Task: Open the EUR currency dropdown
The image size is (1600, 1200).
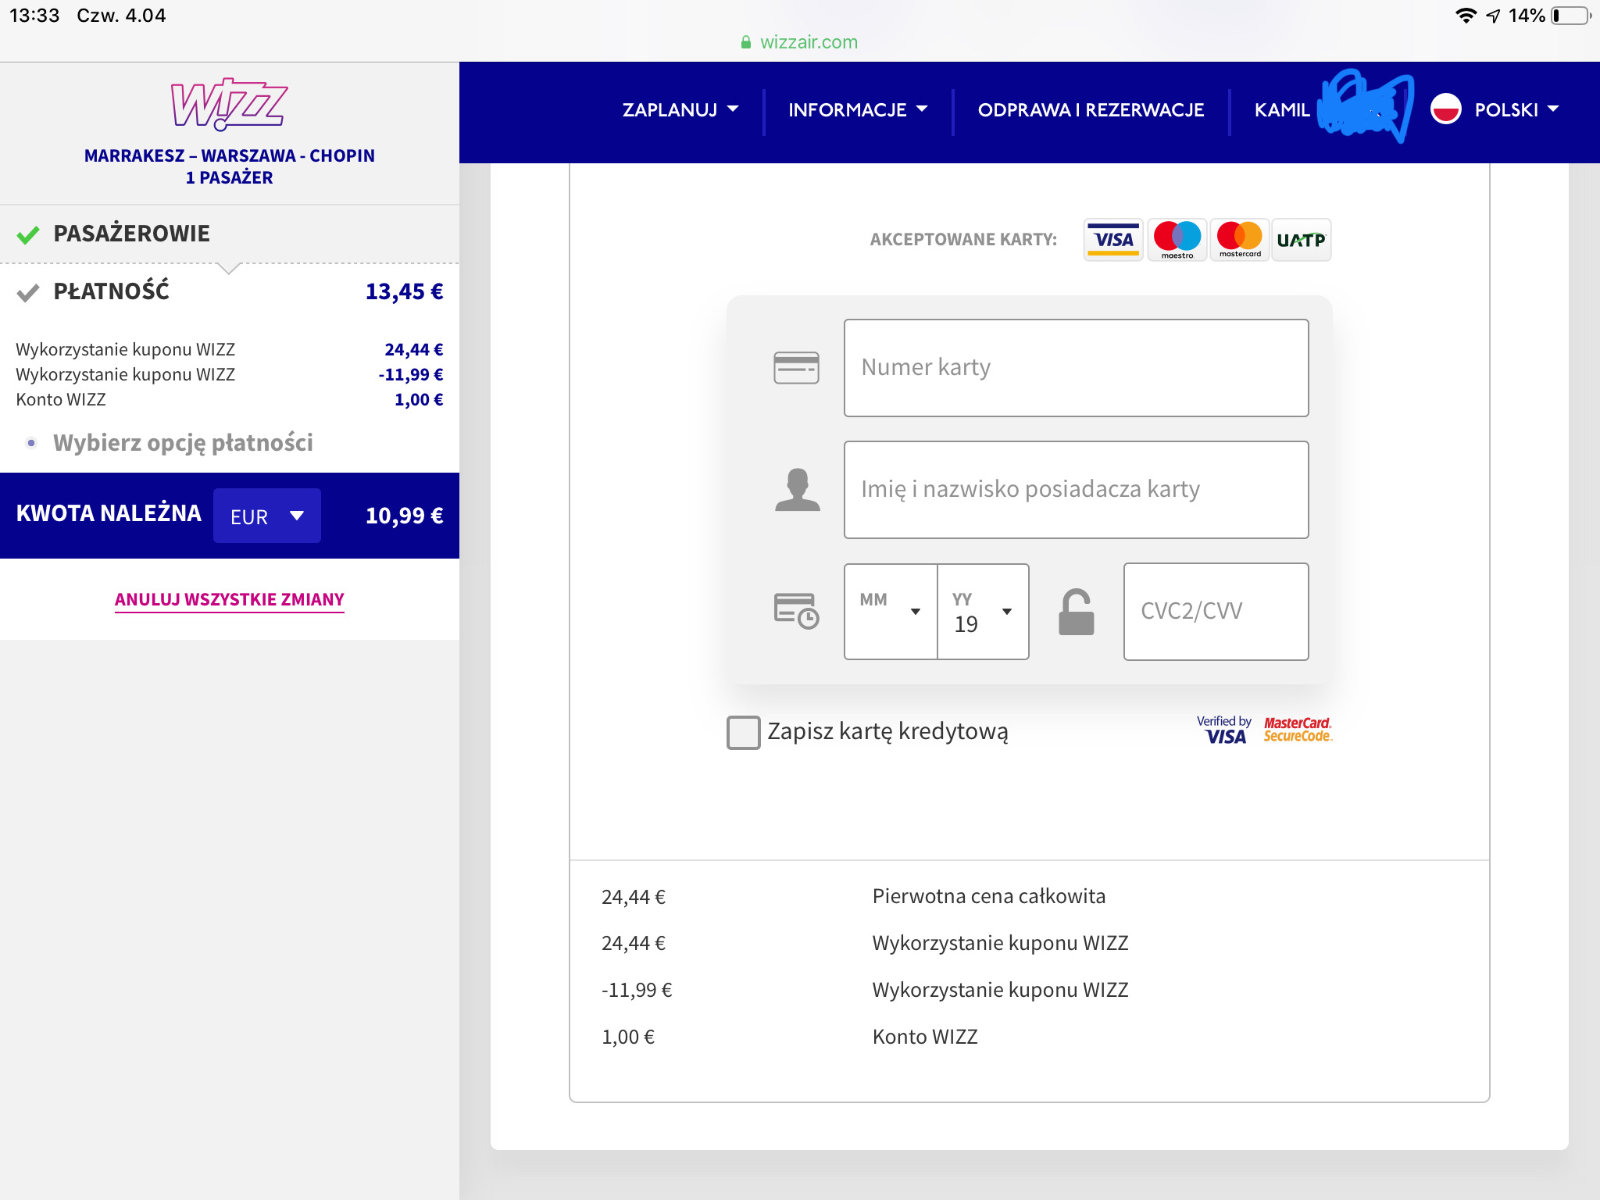Action: pyautogui.click(x=267, y=516)
